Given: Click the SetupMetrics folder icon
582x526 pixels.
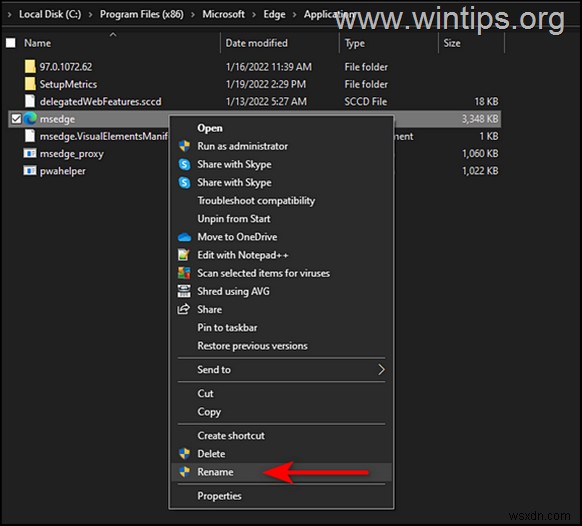Looking at the screenshot, I should [30, 84].
